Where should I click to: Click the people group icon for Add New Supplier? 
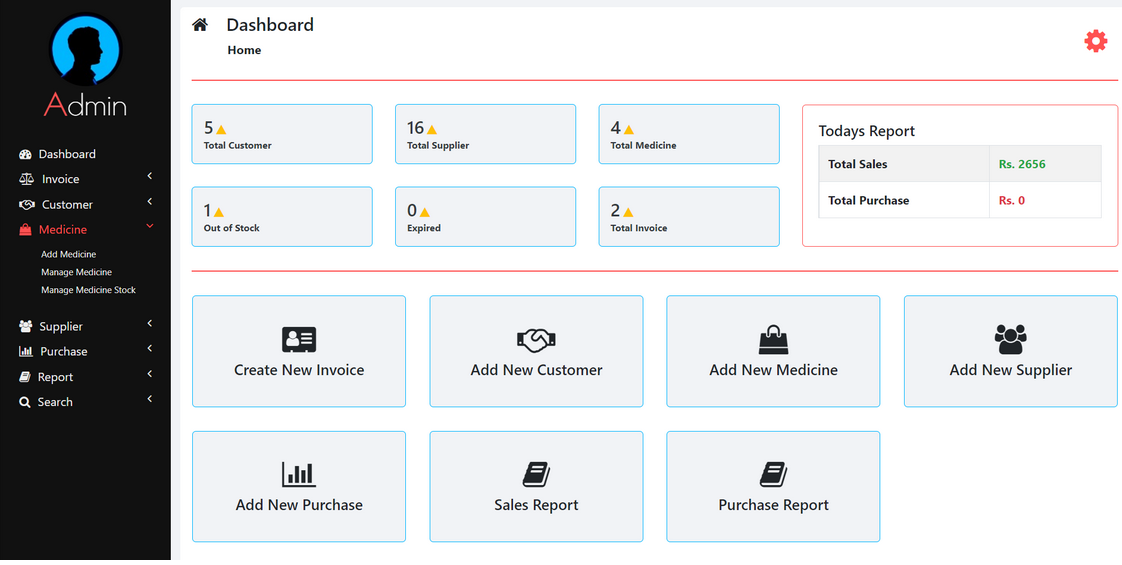pyautogui.click(x=1010, y=339)
